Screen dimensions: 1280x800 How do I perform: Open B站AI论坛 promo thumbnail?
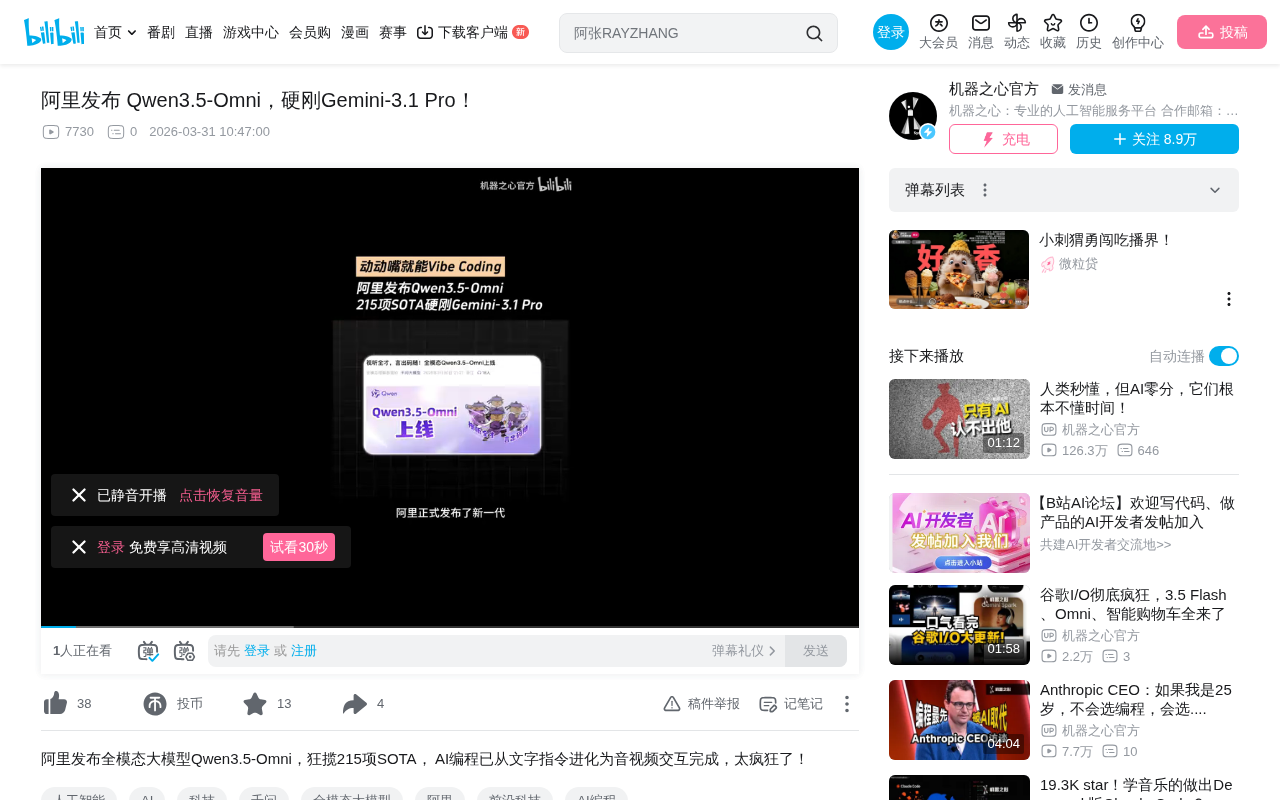[959, 533]
